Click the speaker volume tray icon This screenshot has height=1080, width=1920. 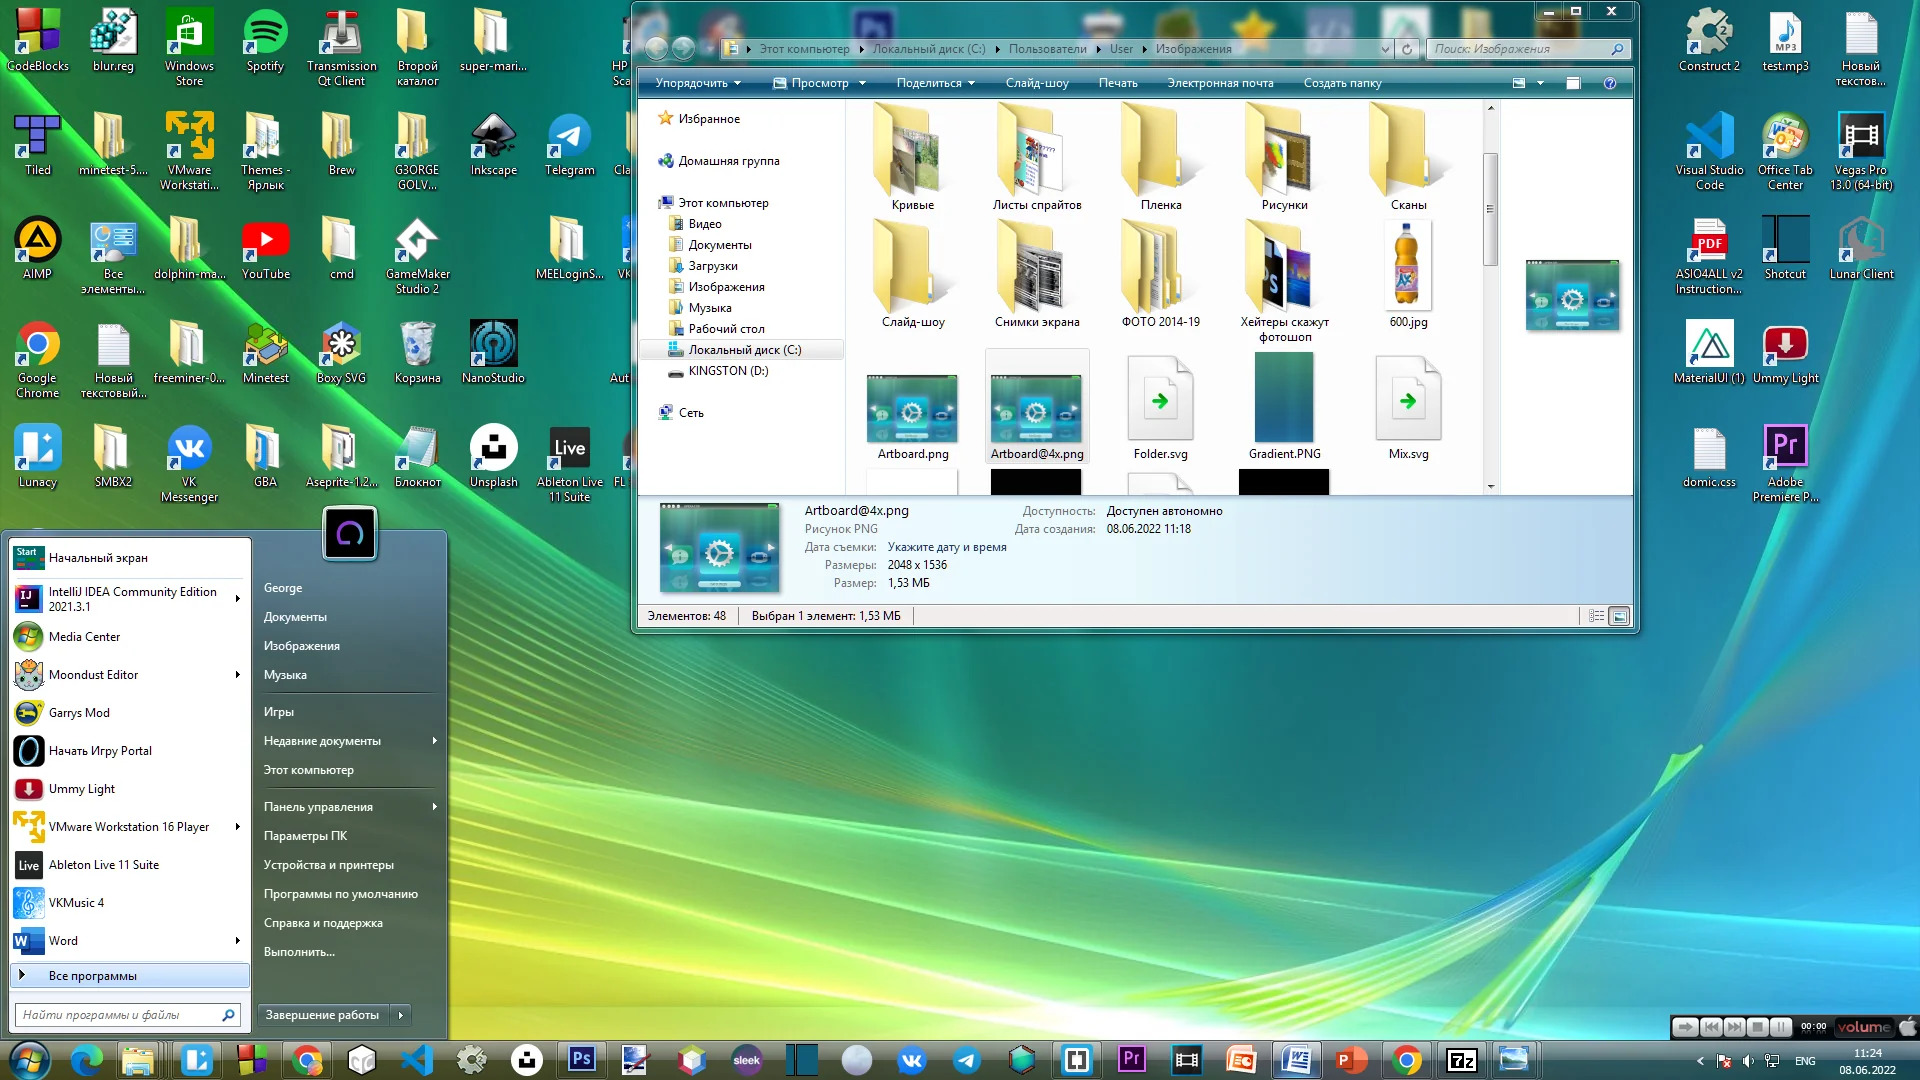(1748, 1061)
